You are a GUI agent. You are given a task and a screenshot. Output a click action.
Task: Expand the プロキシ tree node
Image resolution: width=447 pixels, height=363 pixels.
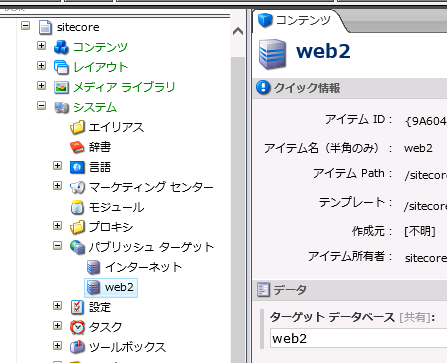tap(57, 226)
